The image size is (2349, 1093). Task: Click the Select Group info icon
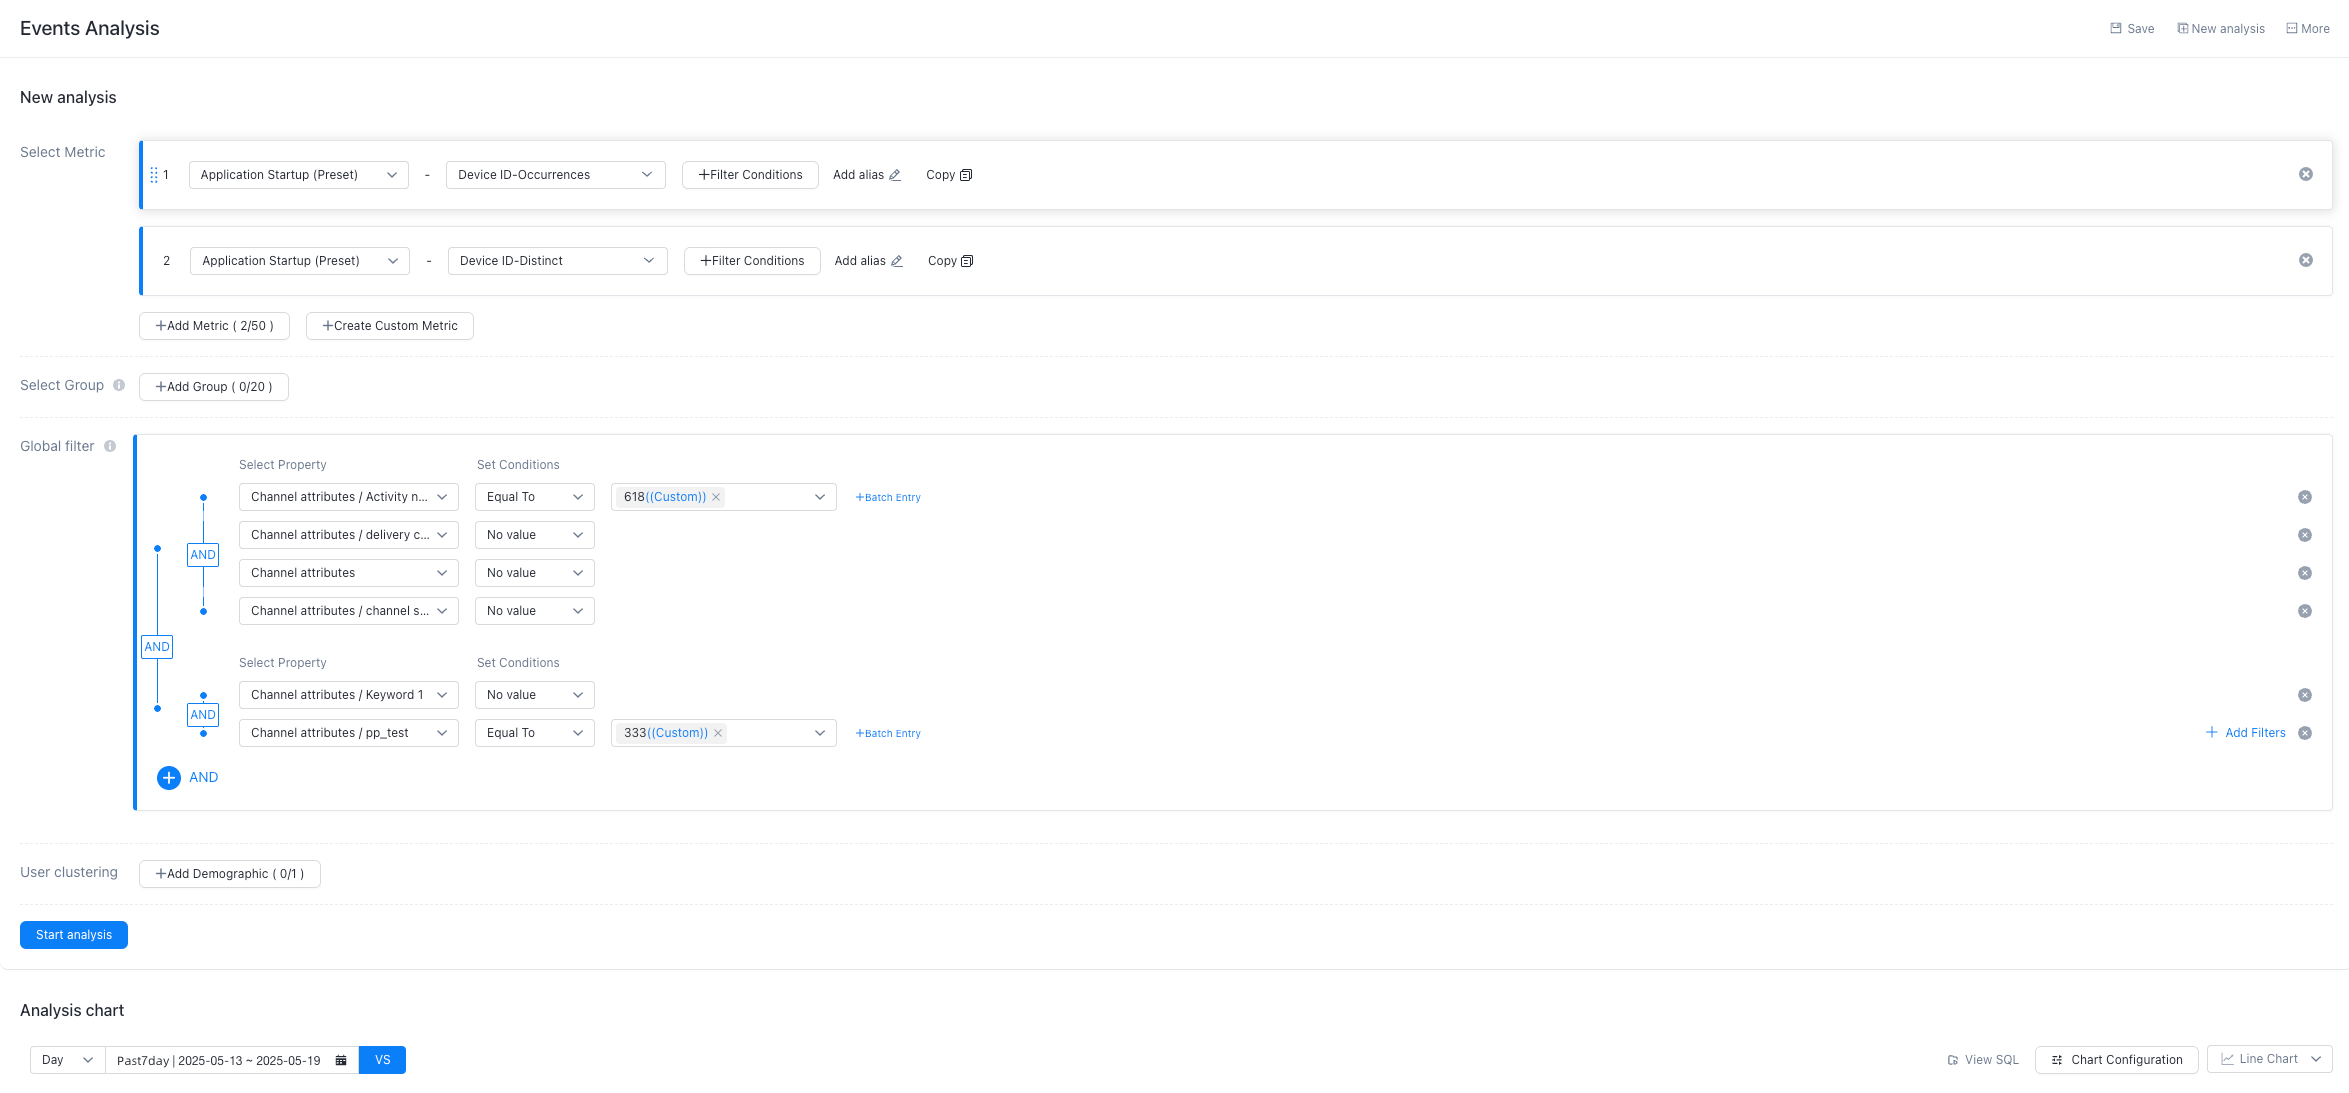pyautogui.click(x=119, y=385)
